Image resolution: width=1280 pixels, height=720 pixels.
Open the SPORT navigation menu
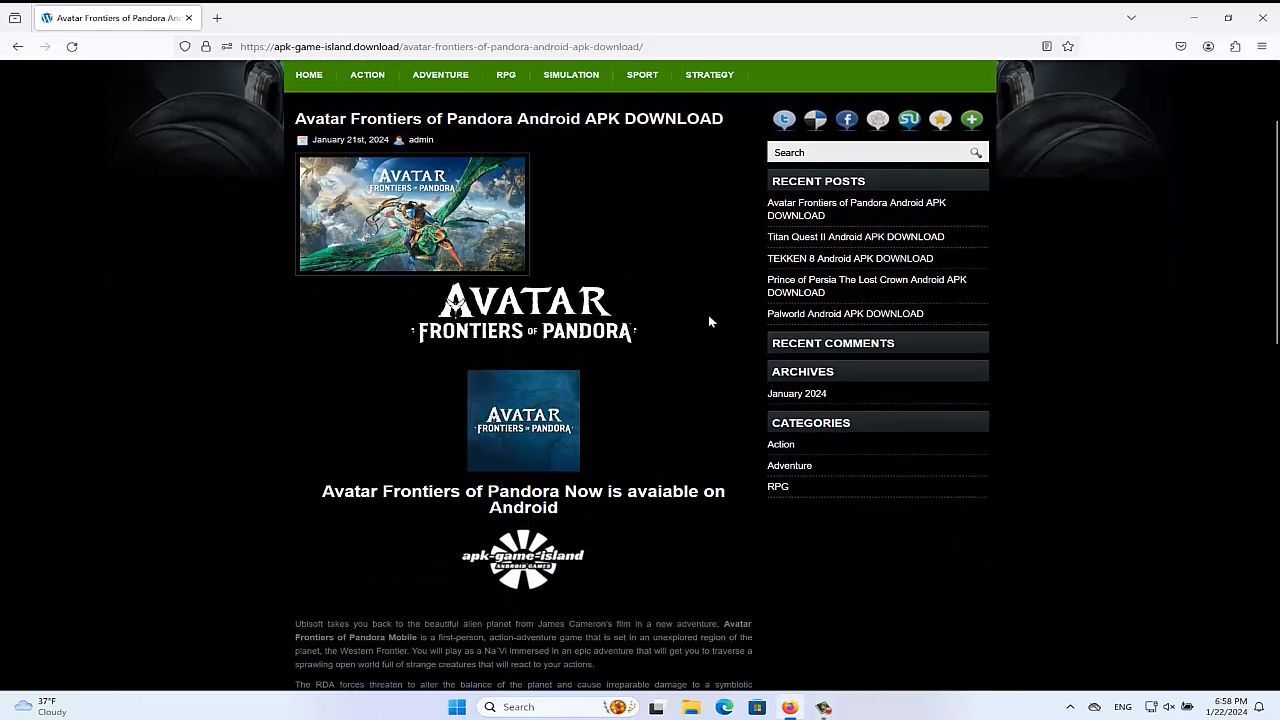(642, 75)
